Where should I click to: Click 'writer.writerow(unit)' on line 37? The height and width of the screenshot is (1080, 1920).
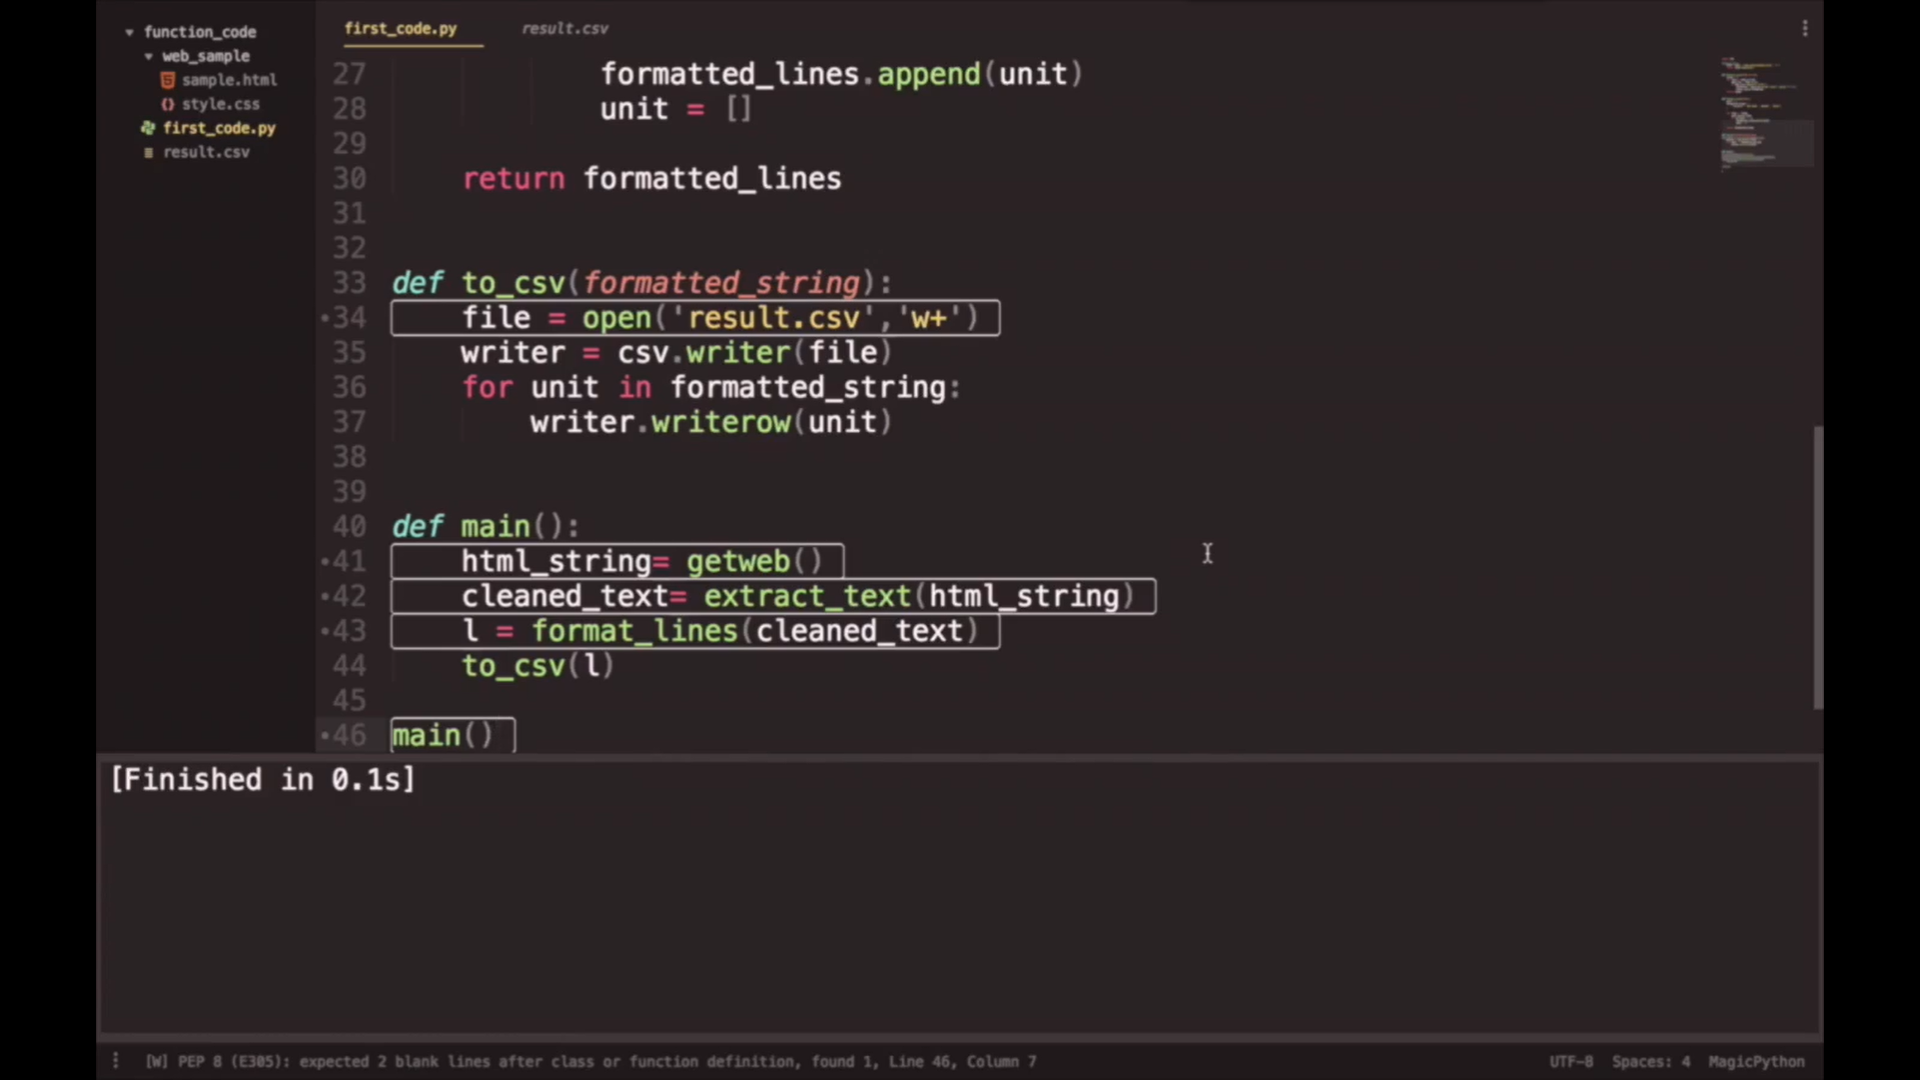click(710, 422)
